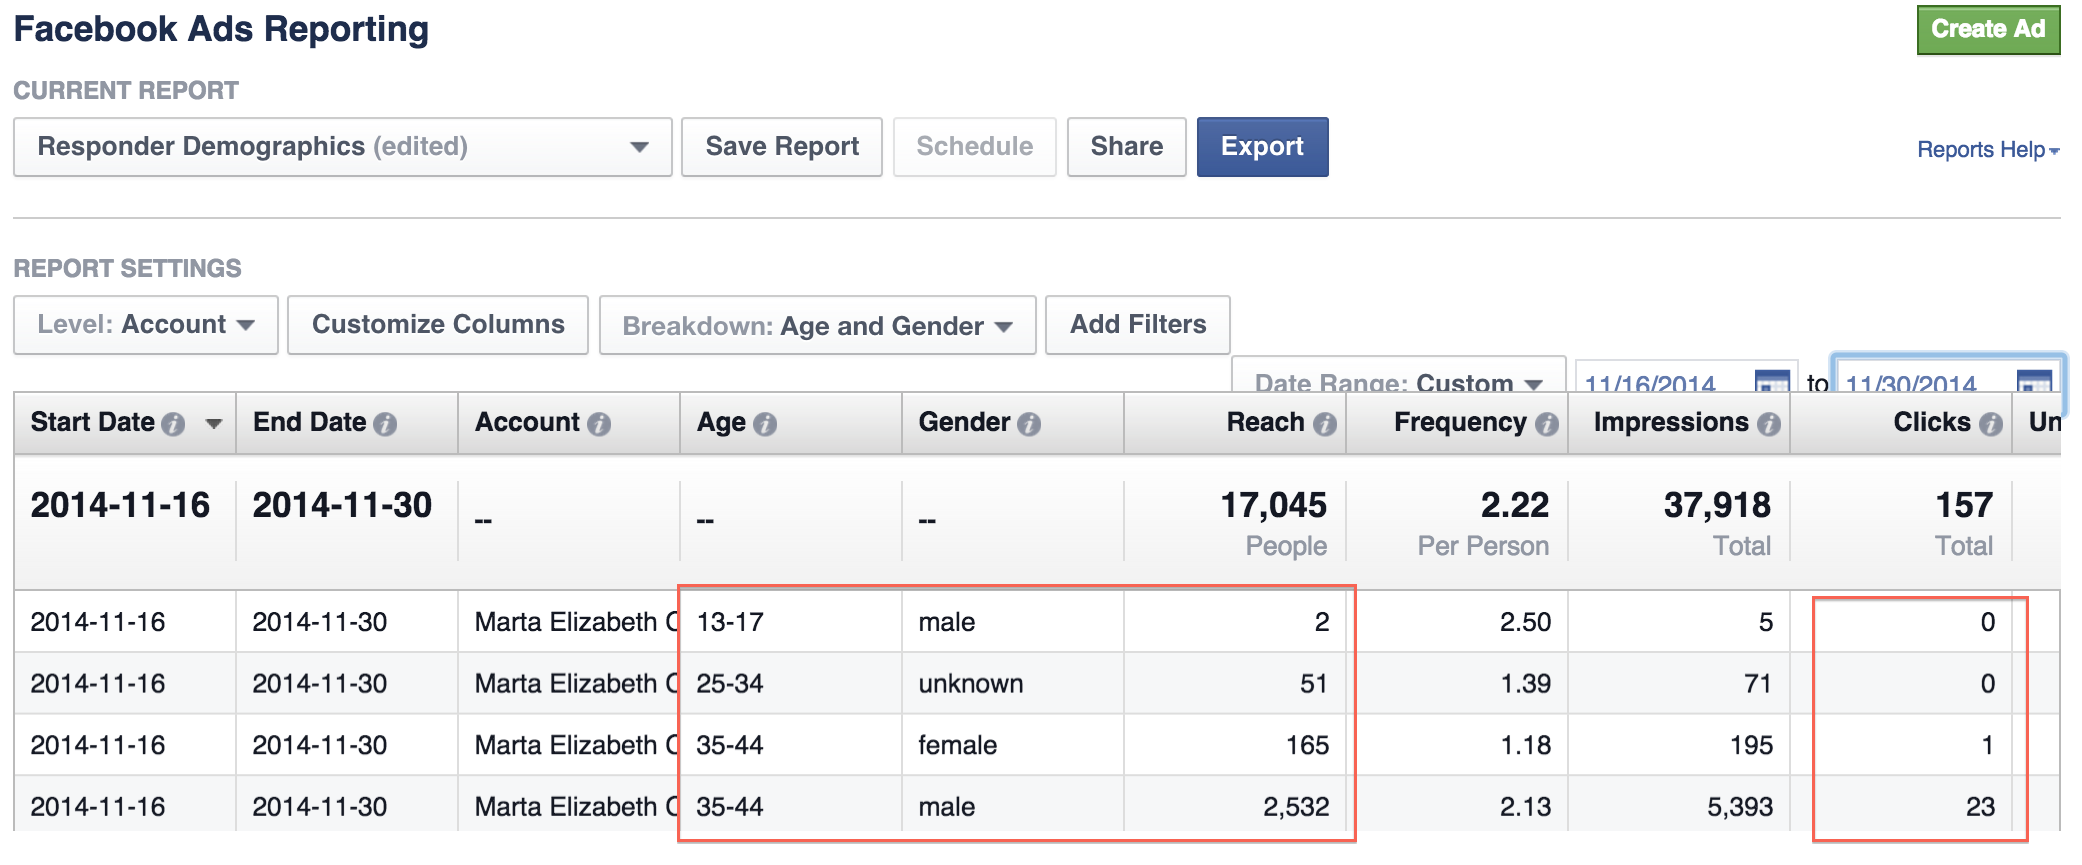Click frequency value 1.39
Viewport: 2082px width, 865px height.
1525,684
